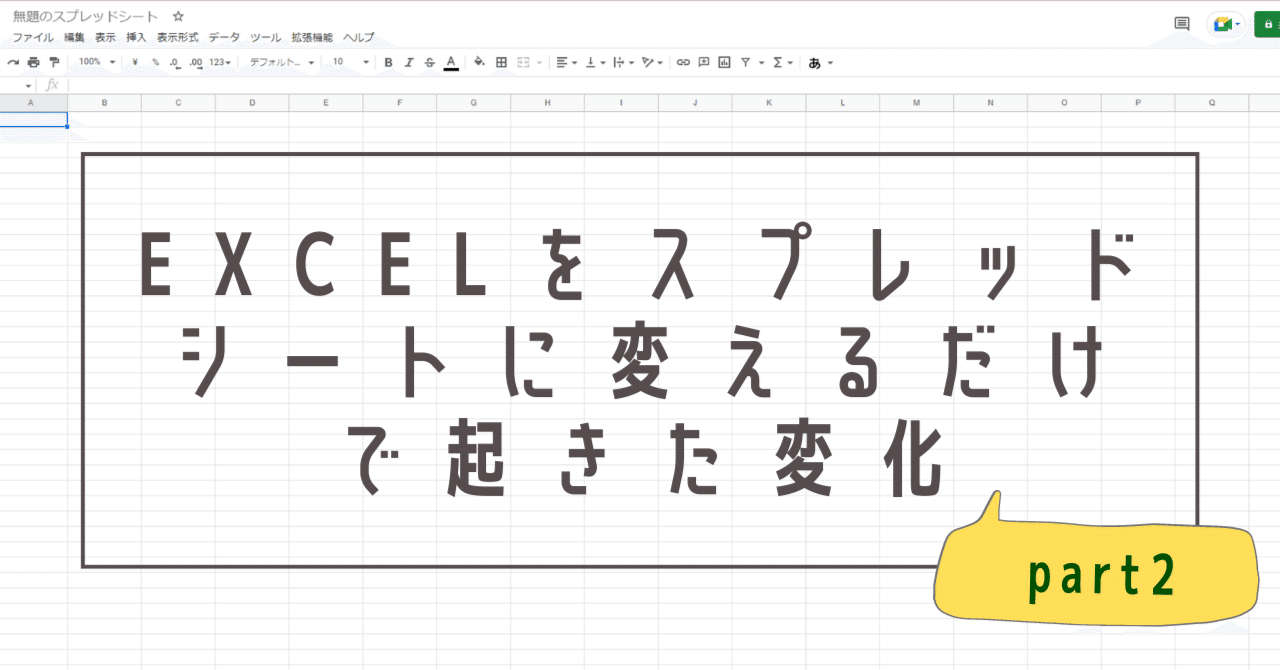
Task: Decrease decimal places button
Action: [x=175, y=62]
